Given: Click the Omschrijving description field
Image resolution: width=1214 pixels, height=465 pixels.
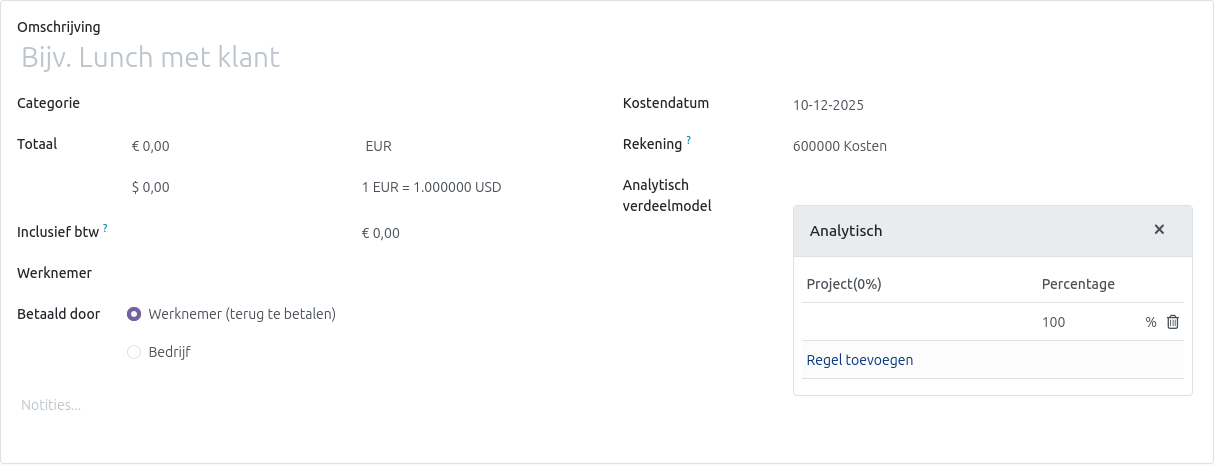Looking at the screenshot, I should 300,58.
